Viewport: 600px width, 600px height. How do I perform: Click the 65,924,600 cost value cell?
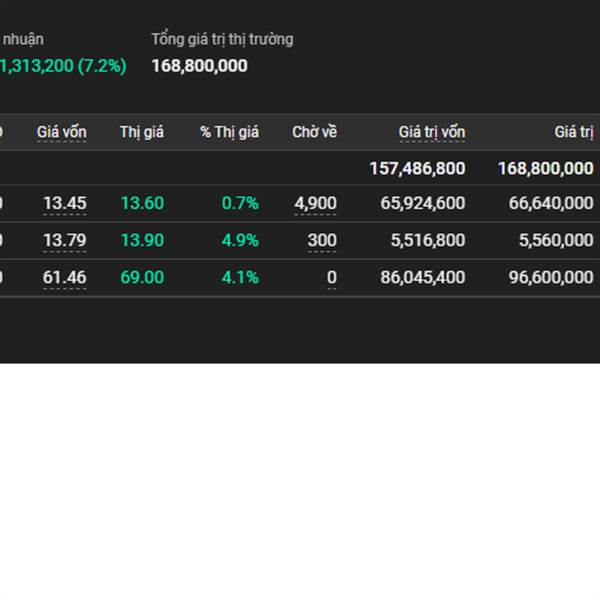click(422, 203)
